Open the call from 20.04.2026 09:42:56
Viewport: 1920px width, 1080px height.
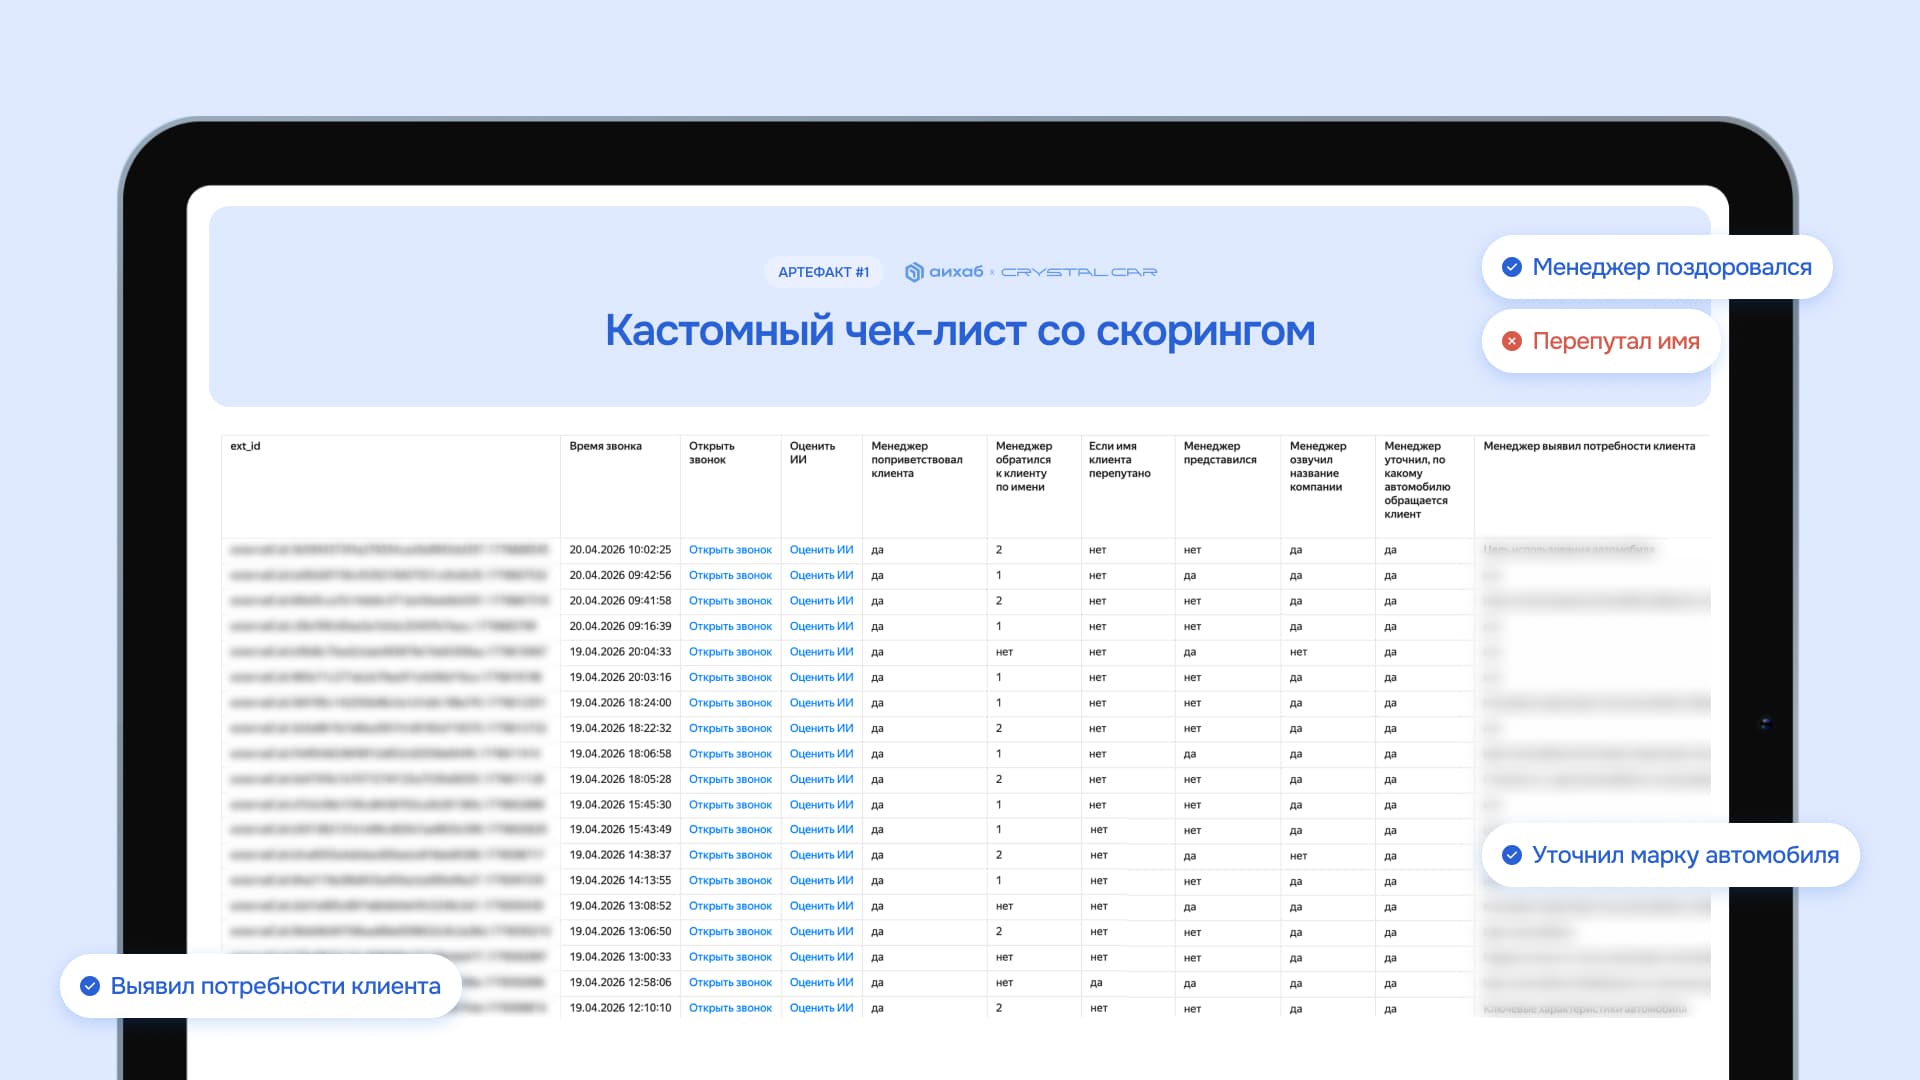point(730,575)
